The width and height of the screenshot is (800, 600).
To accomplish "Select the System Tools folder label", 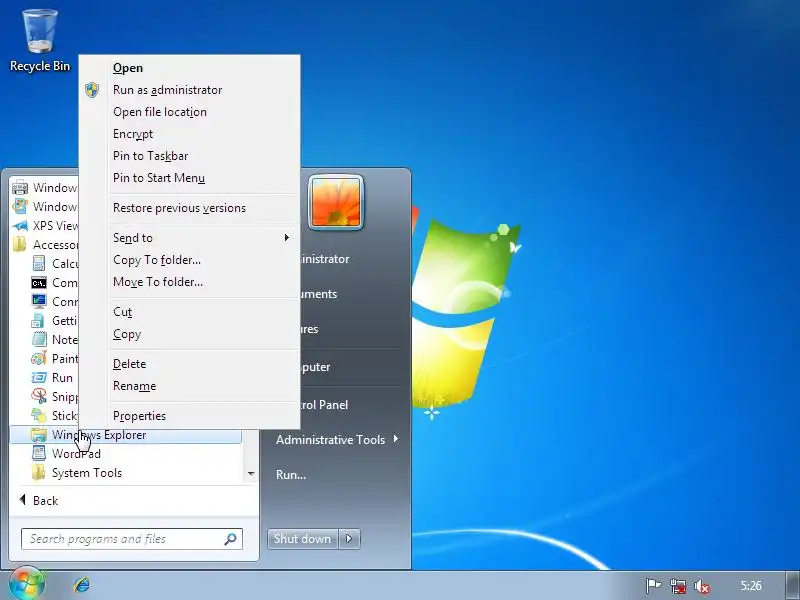I will point(87,473).
